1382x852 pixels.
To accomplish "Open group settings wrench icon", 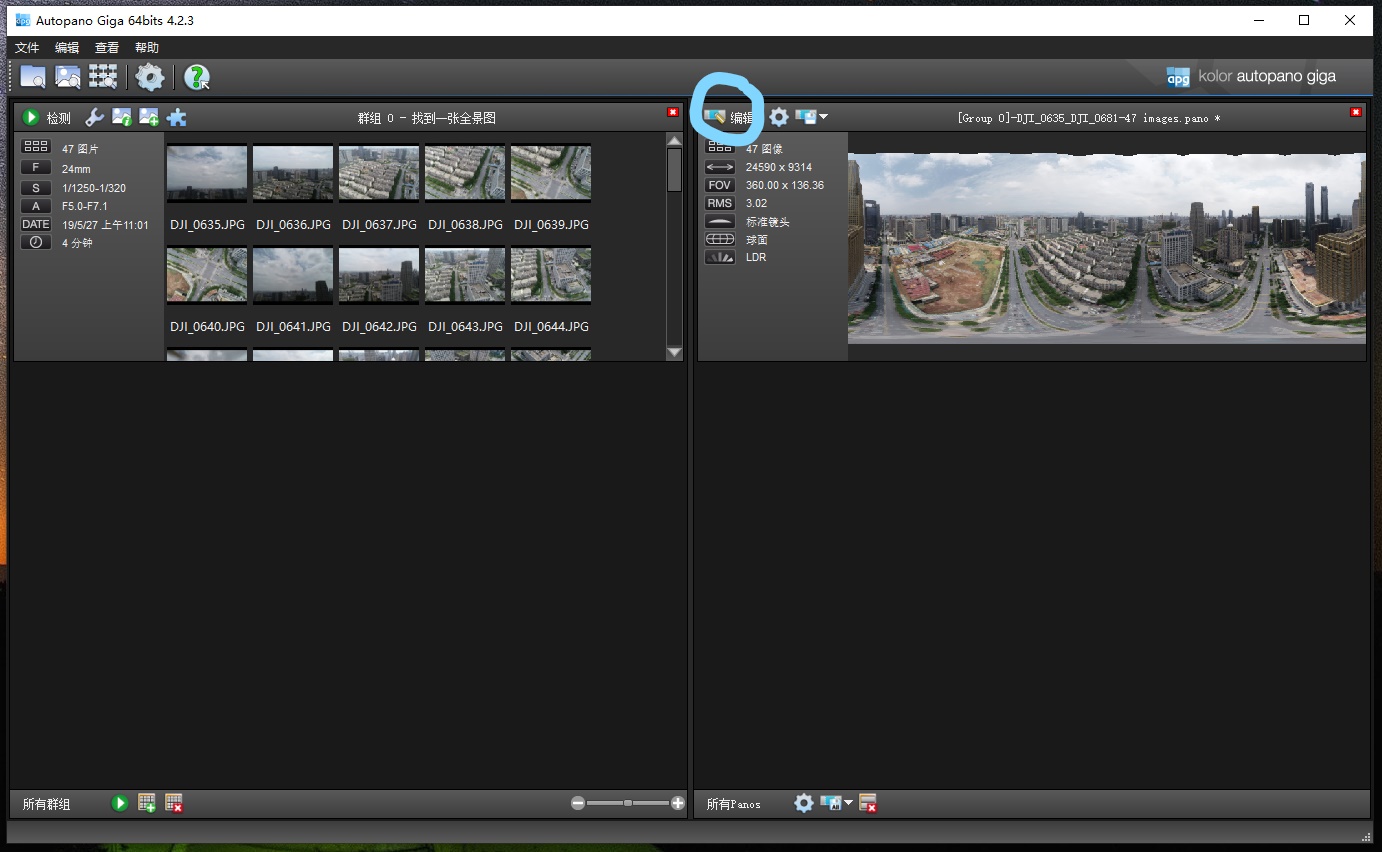I will pos(94,118).
